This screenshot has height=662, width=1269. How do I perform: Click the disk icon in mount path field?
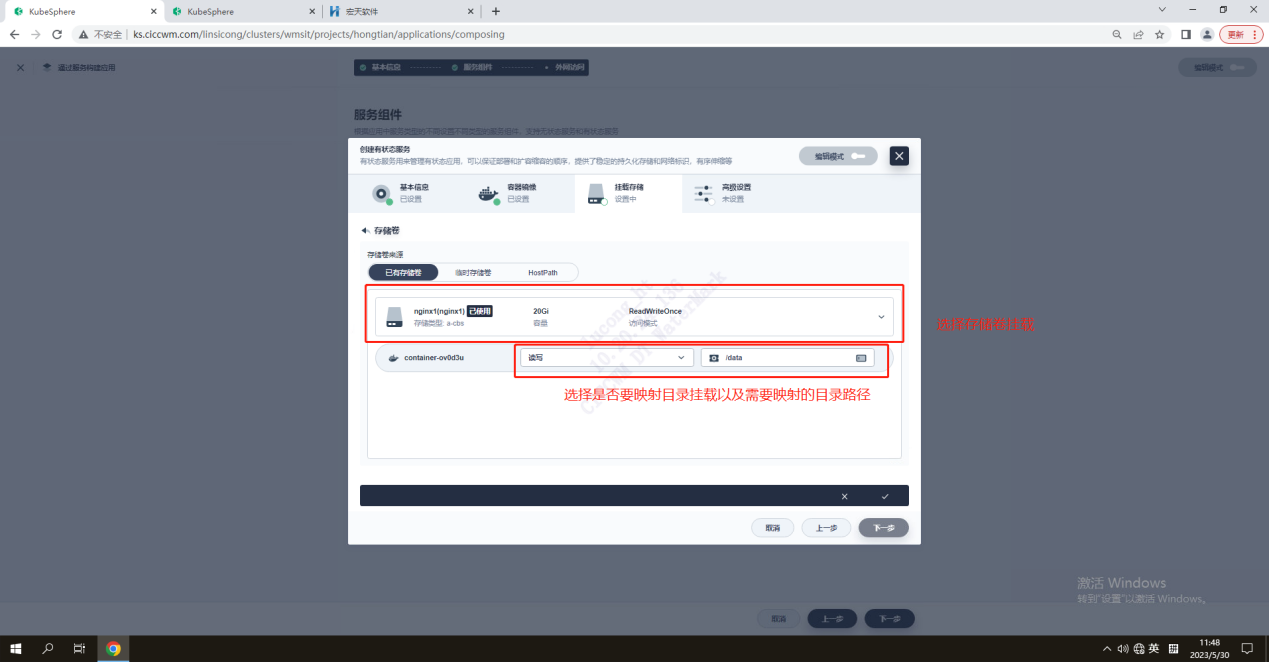click(714, 357)
